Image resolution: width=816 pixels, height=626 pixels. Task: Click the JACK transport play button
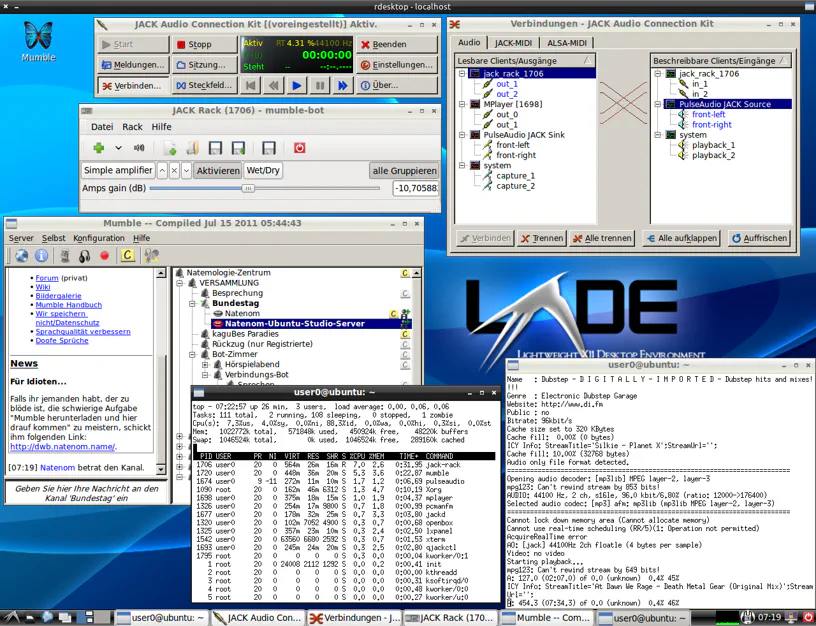[x=297, y=85]
